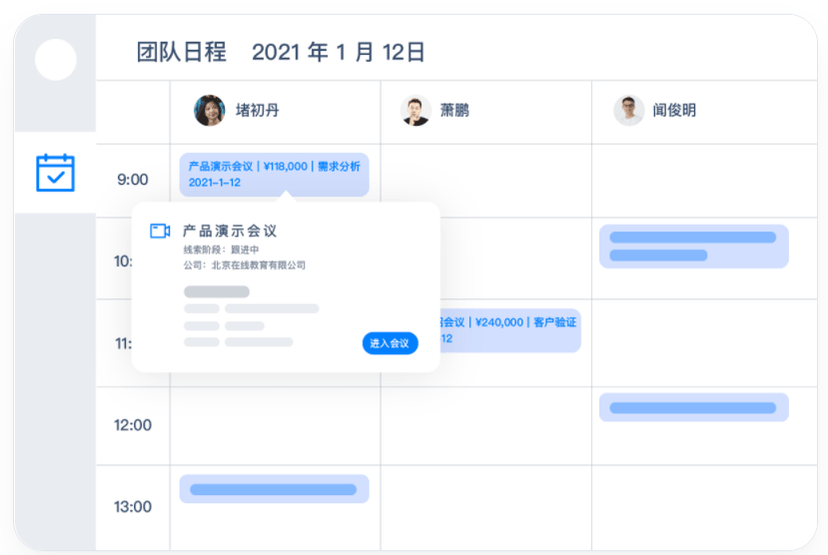The height and width of the screenshot is (555, 828).
Task: Select the 12:00 time row label
Action: coord(133,425)
